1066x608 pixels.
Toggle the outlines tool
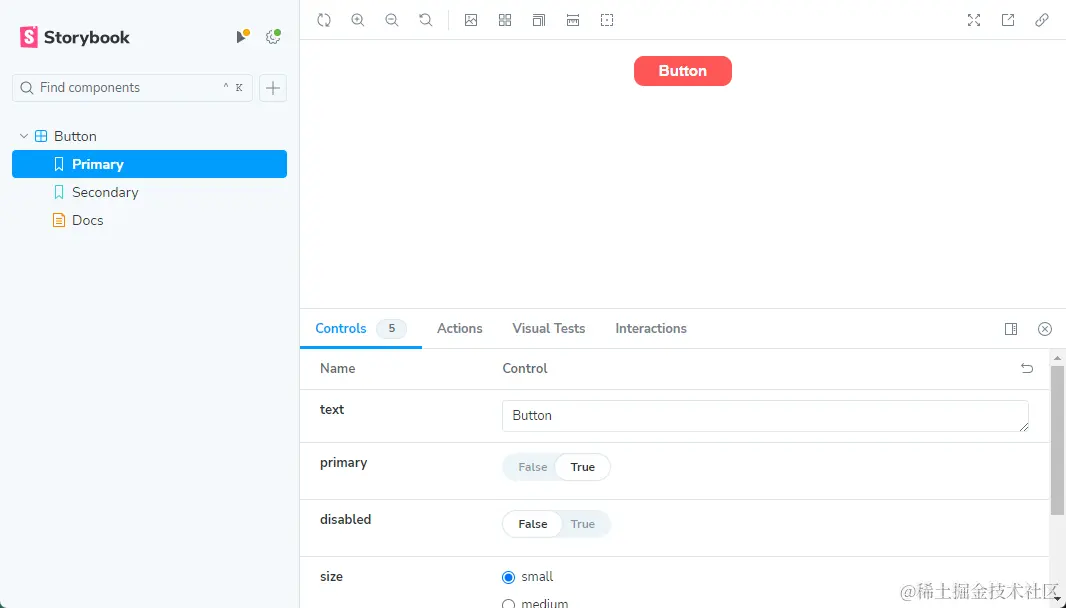pos(607,20)
